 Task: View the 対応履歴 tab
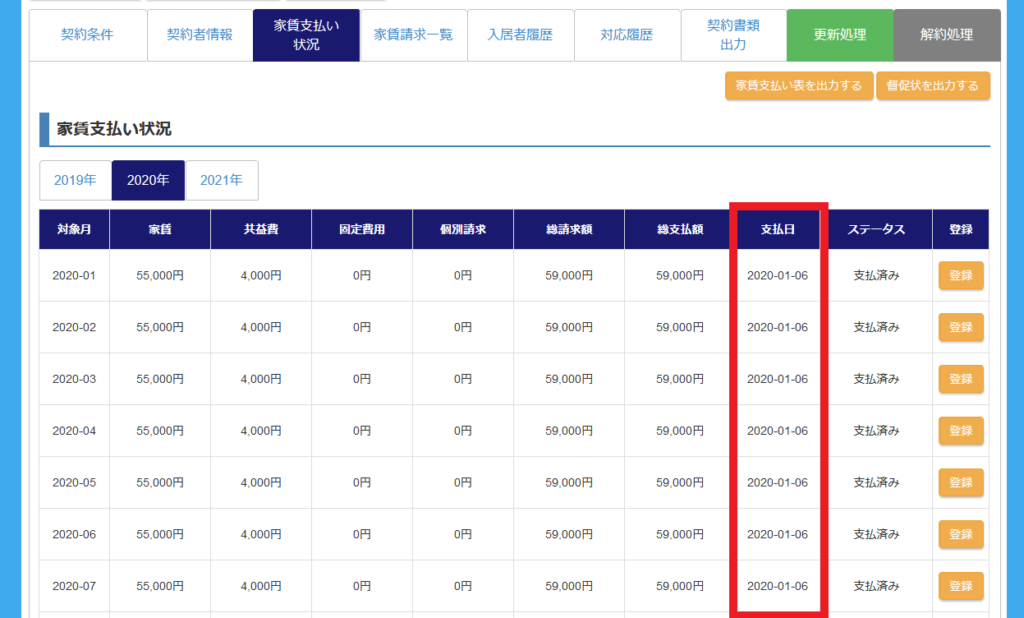point(627,35)
